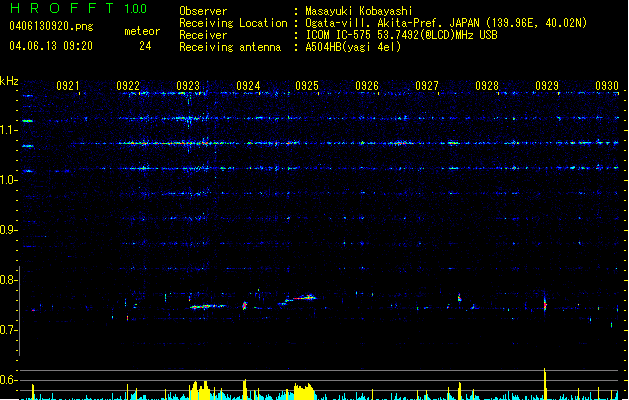Screen dimensions: 629x400
Task: Click the A504HB(yagi 4el) antenna text
Action: coord(353,47)
